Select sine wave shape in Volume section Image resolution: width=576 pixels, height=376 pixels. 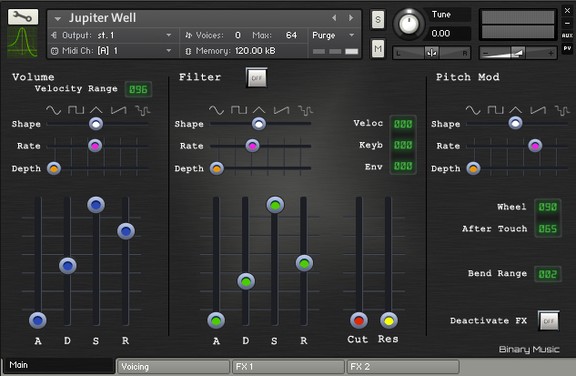53,110
